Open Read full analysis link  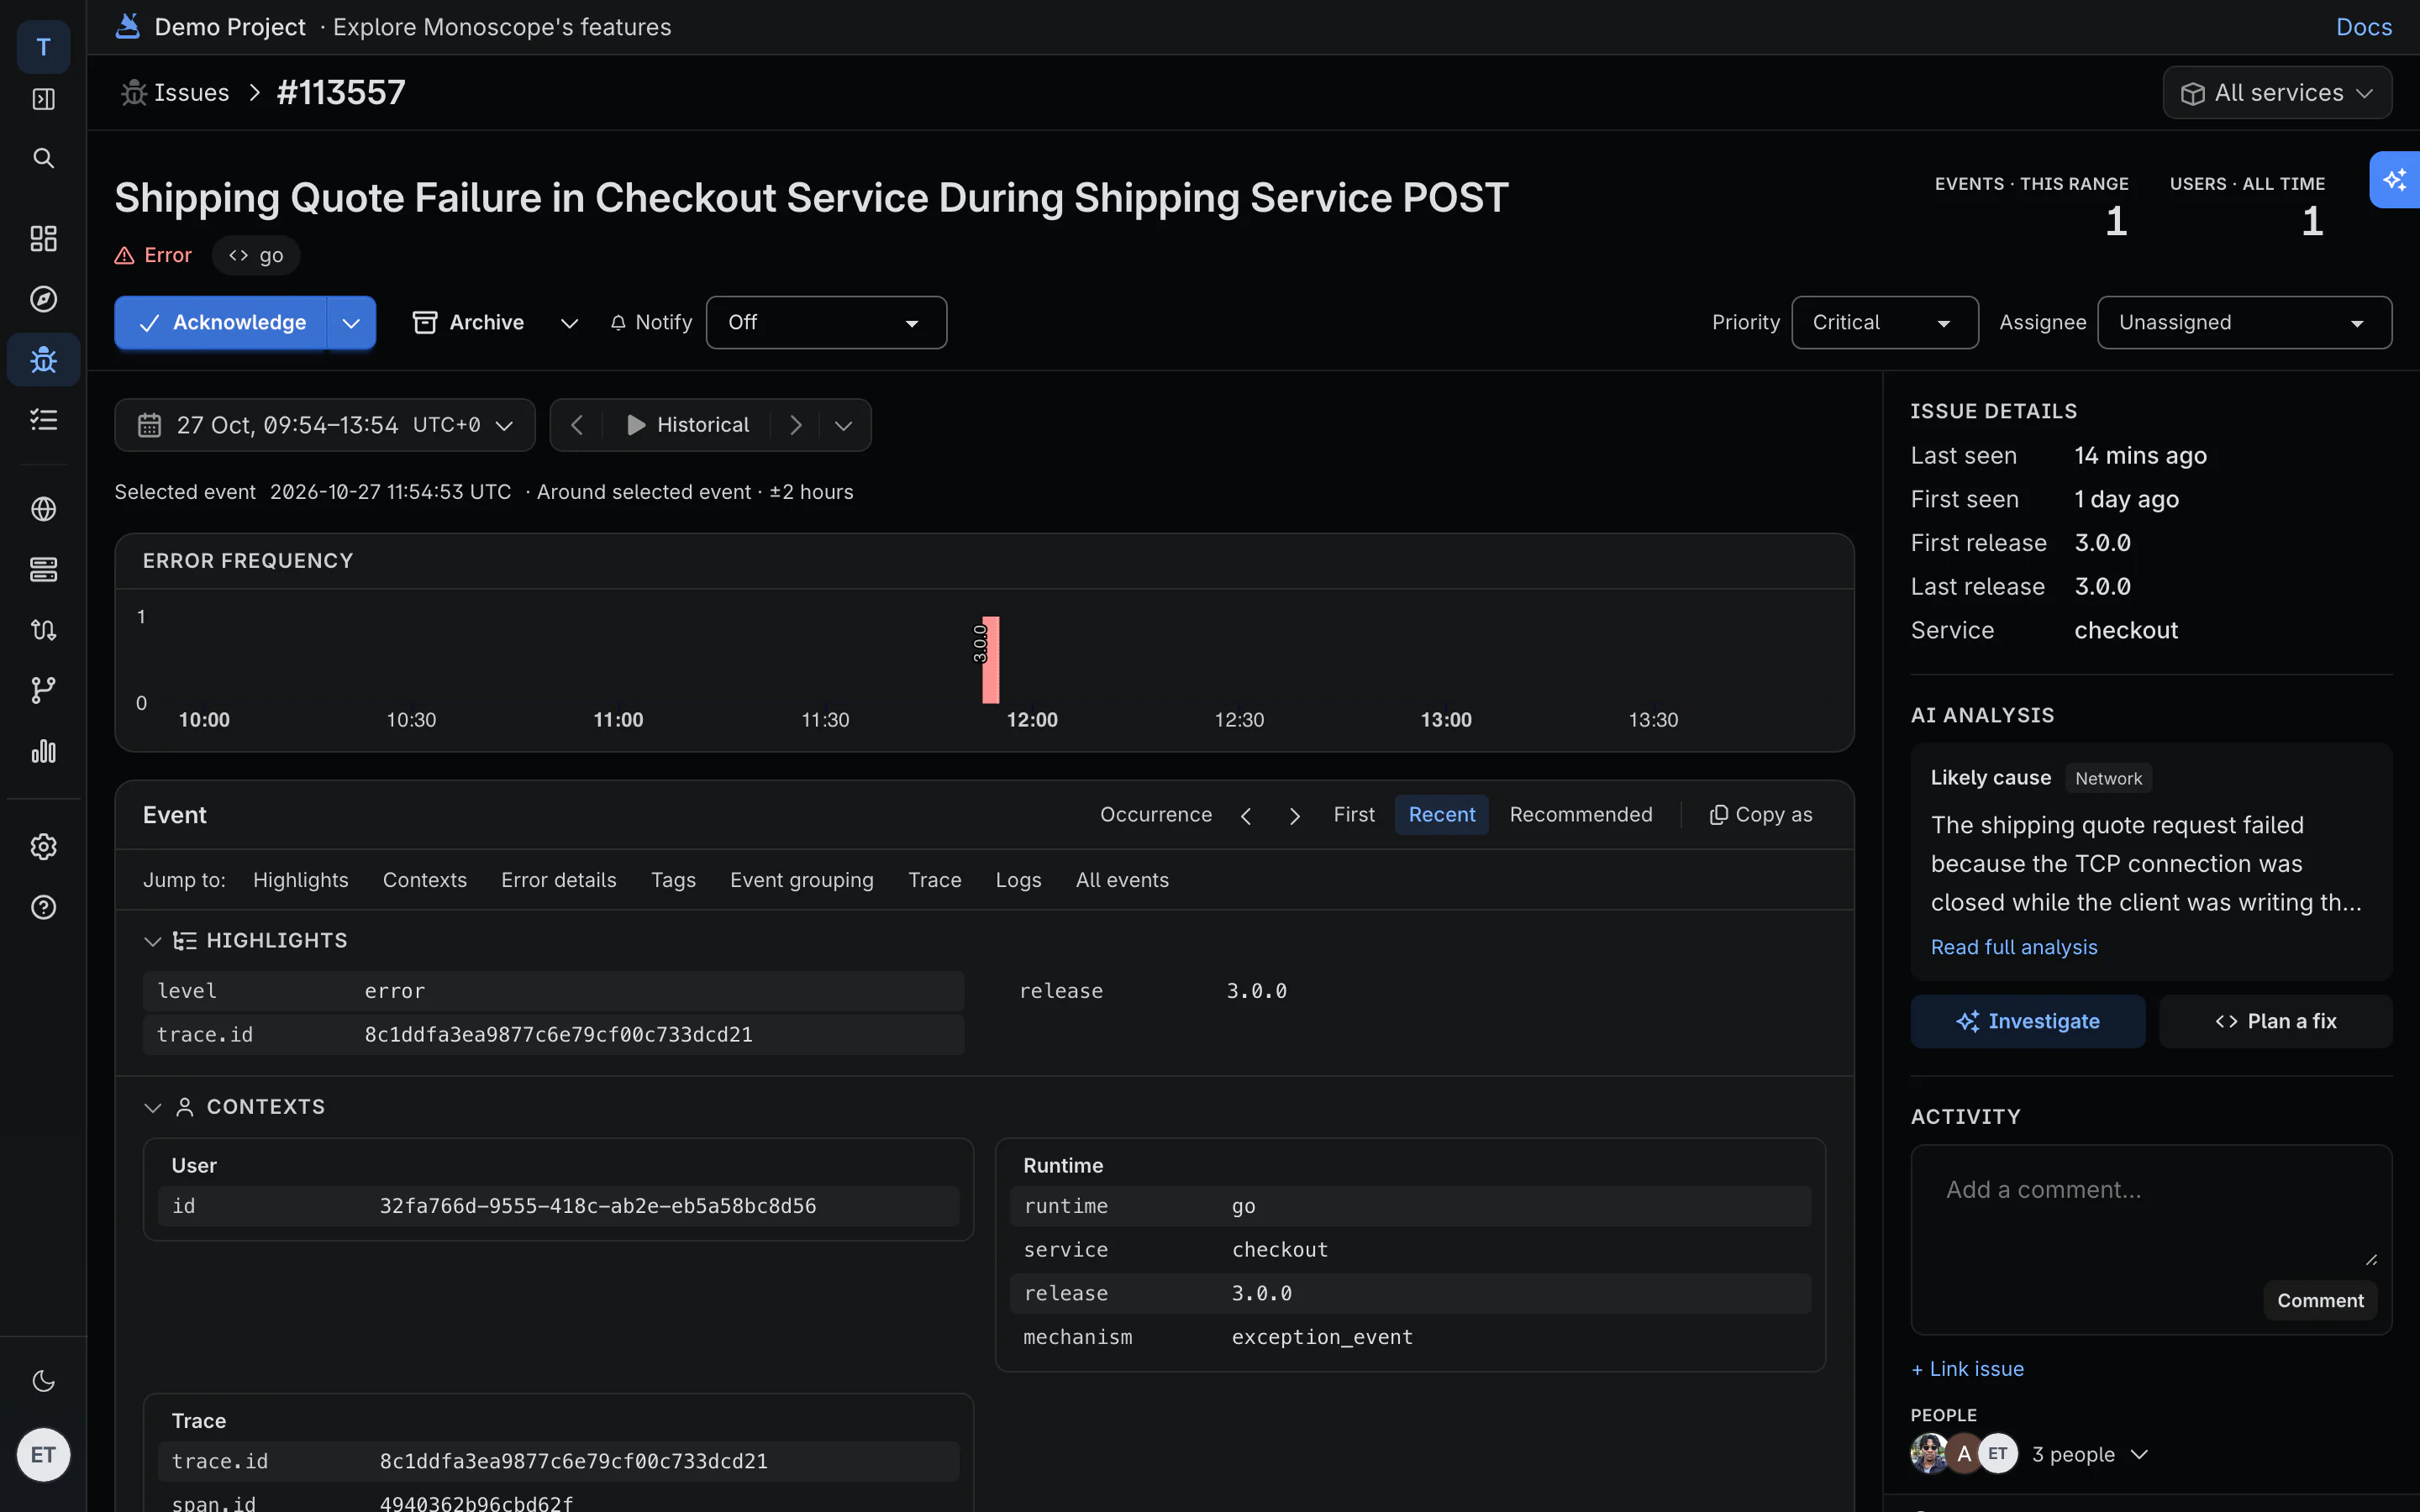tap(2013, 947)
